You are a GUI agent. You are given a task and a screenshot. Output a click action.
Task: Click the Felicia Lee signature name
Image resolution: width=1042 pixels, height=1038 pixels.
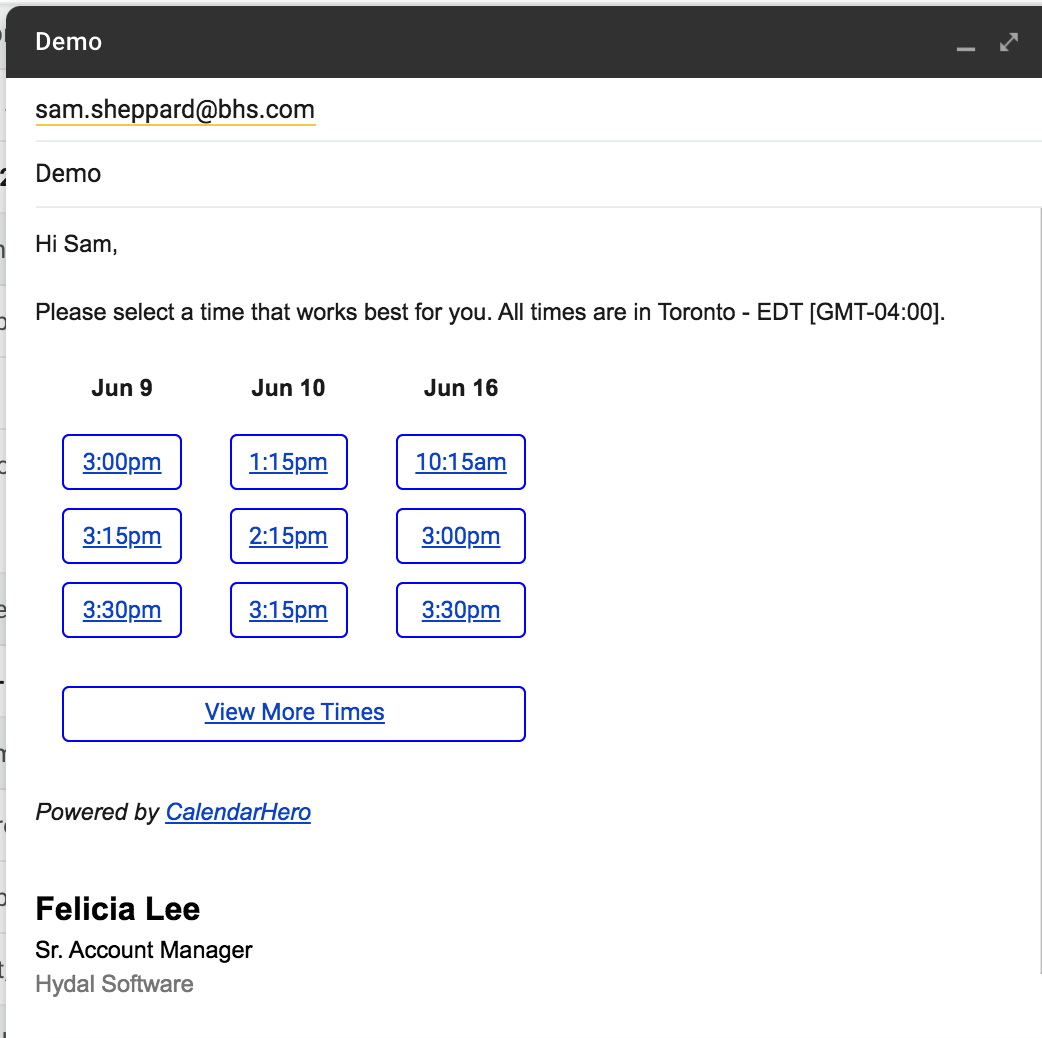click(118, 909)
